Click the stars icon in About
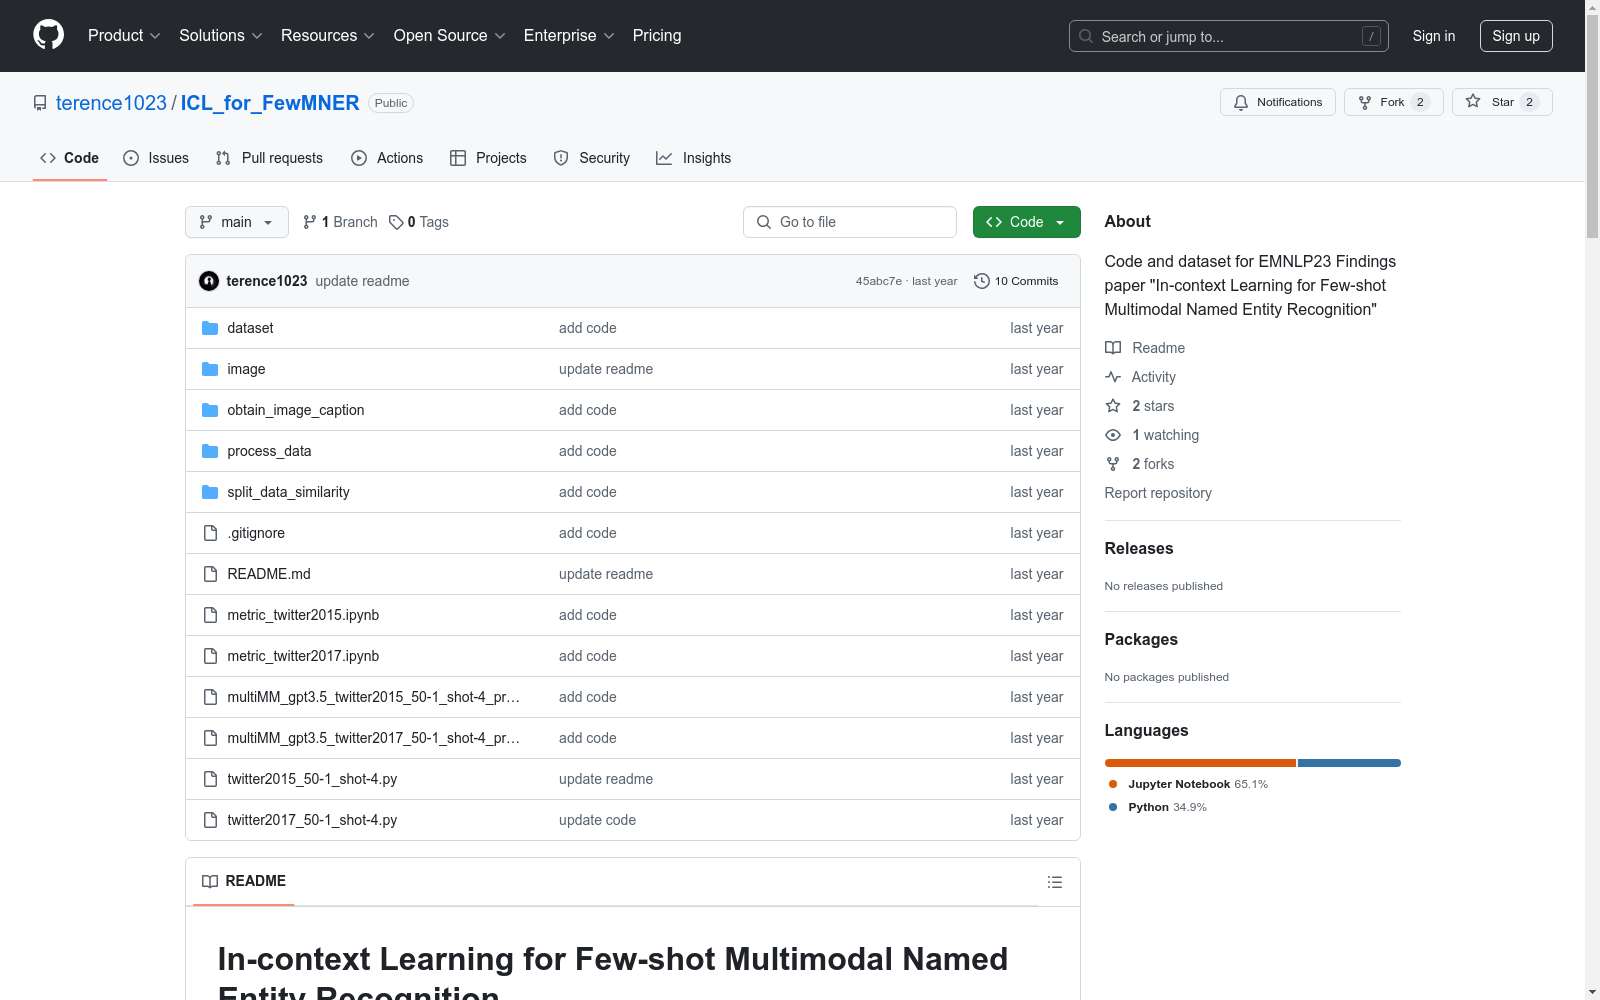Screen dimensions: 1600x1000 [1113, 406]
